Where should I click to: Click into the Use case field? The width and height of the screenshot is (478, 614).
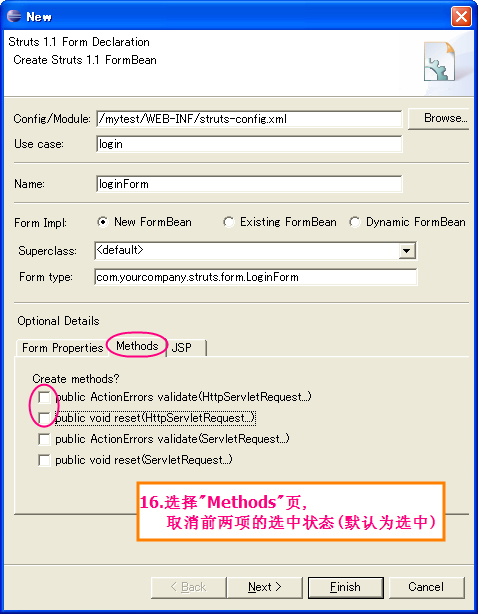click(249, 144)
